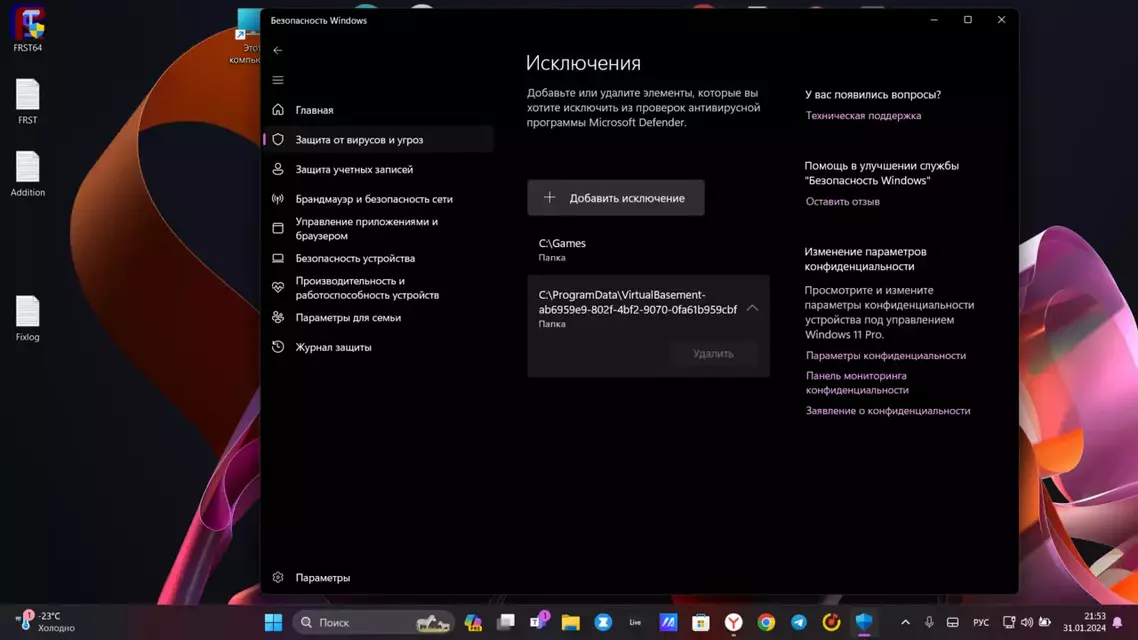View Журнал защиты history
The image size is (1138, 640).
[x=378, y=347]
